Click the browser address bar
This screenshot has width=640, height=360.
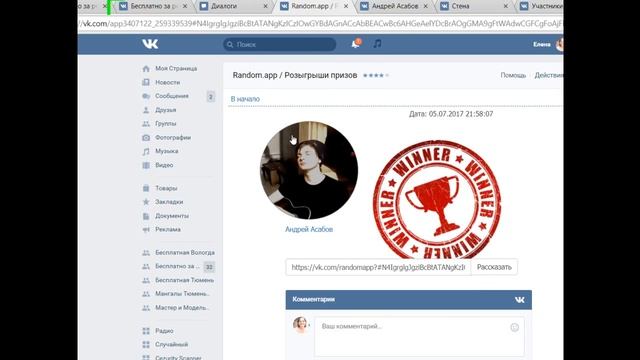[320, 24]
